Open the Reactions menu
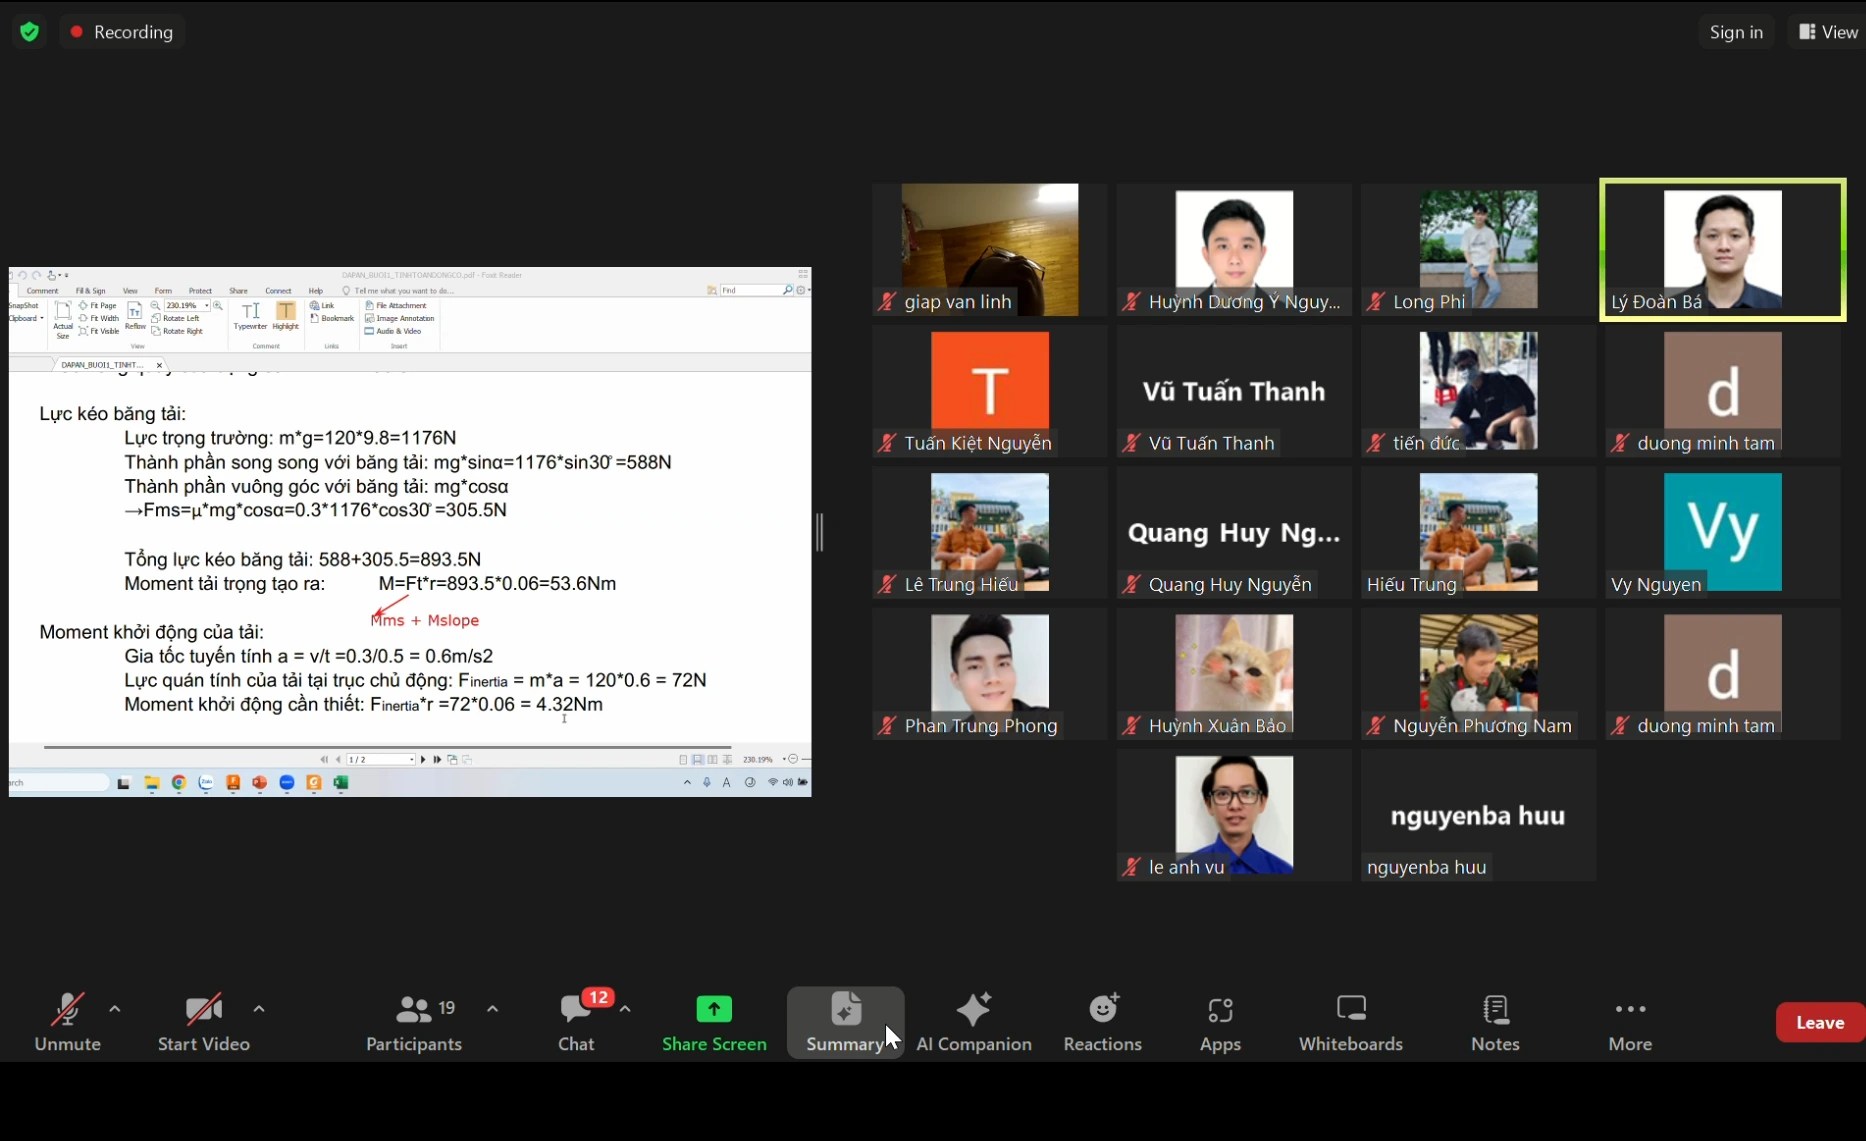 click(1102, 1022)
